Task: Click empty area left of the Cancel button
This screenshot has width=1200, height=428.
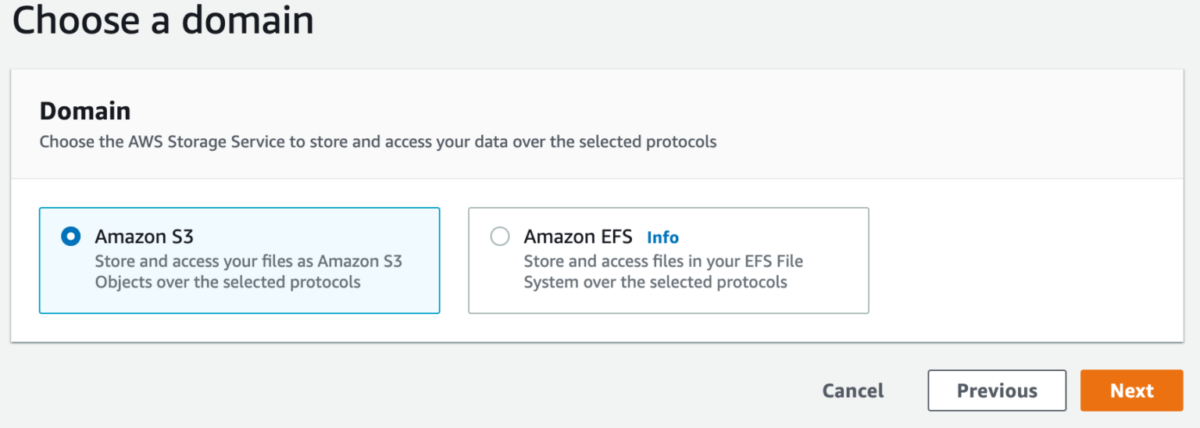Action: (x=500, y=391)
